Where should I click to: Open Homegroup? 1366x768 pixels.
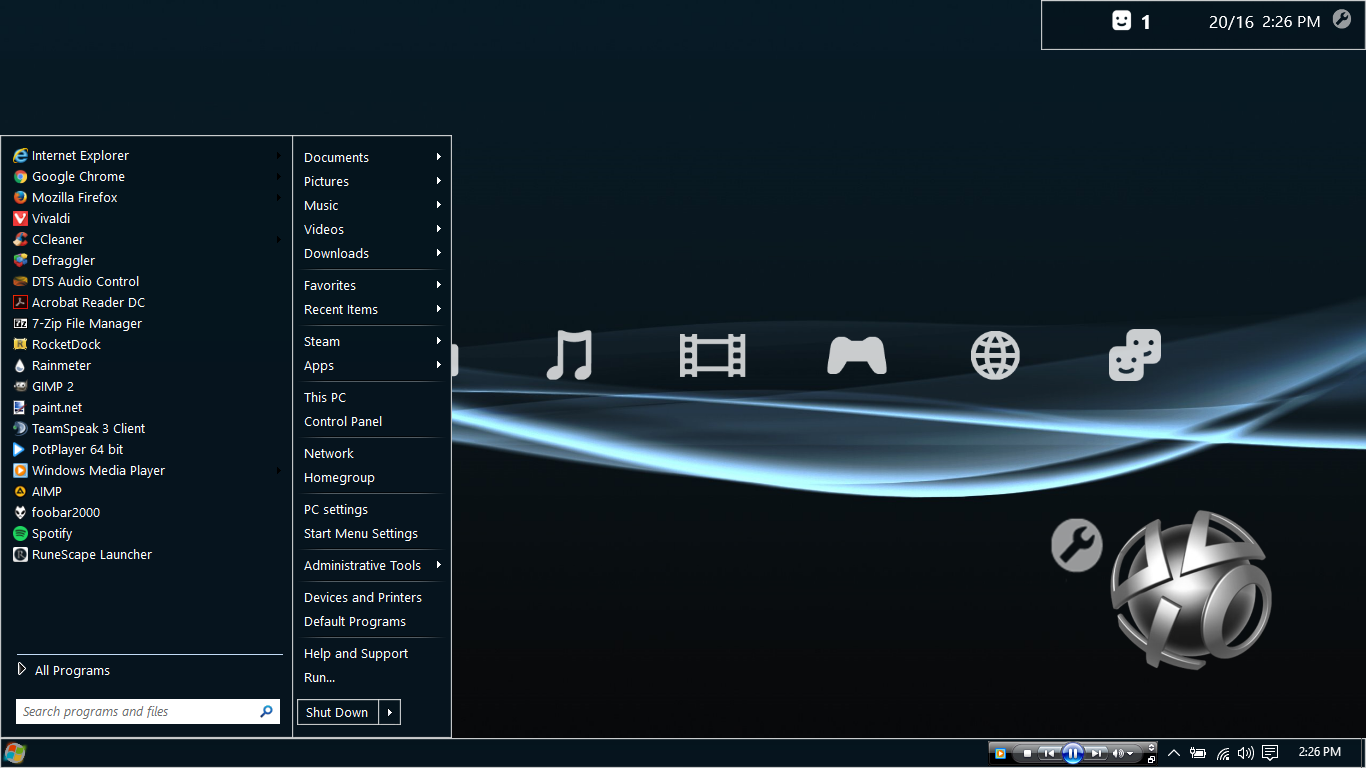372,477
